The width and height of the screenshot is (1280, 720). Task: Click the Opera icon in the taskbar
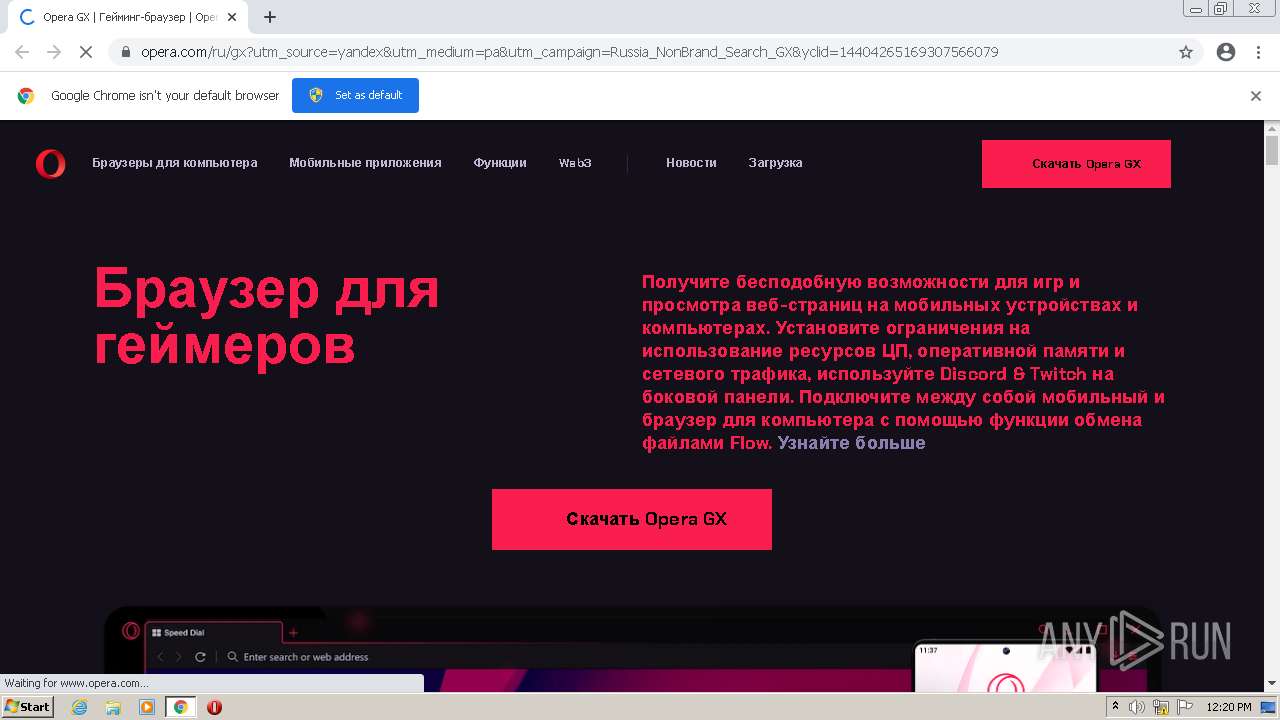[214, 707]
